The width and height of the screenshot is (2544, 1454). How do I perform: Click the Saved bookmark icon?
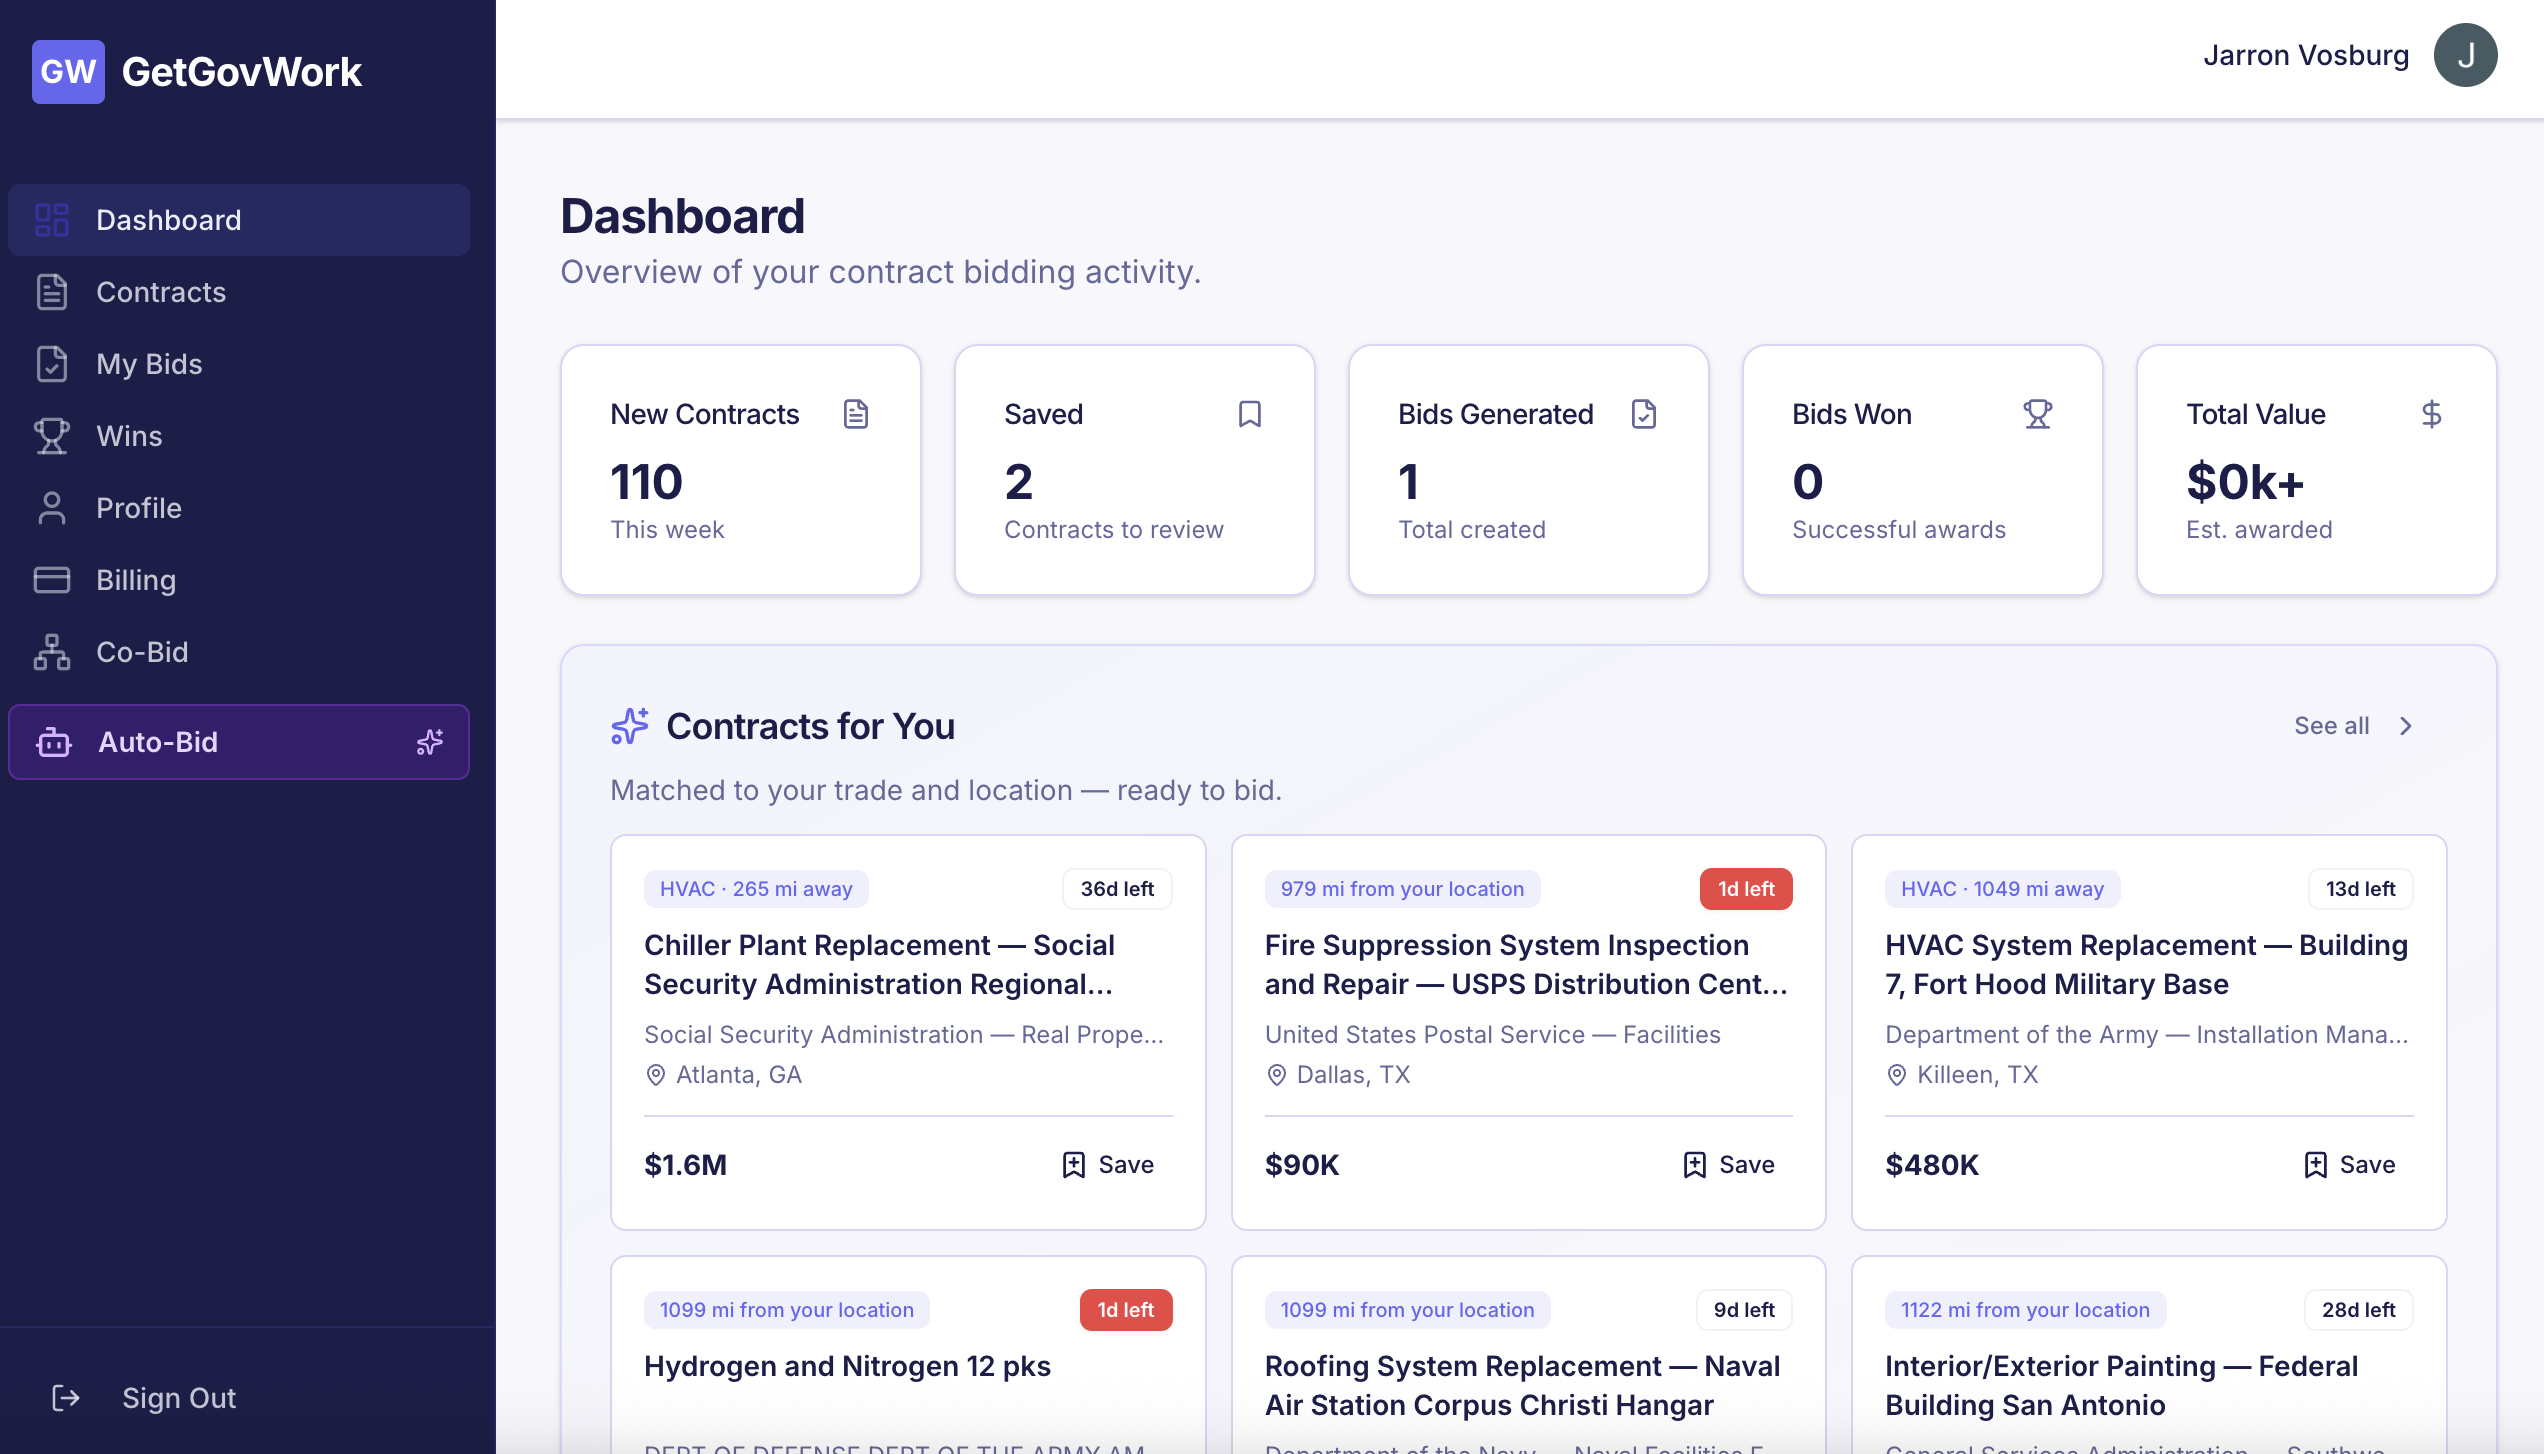click(x=1250, y=414)
